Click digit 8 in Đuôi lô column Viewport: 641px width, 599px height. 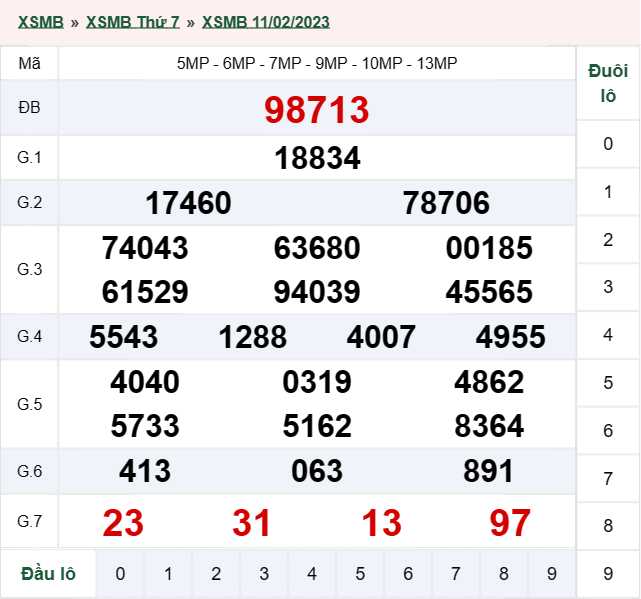click(608, 526)
